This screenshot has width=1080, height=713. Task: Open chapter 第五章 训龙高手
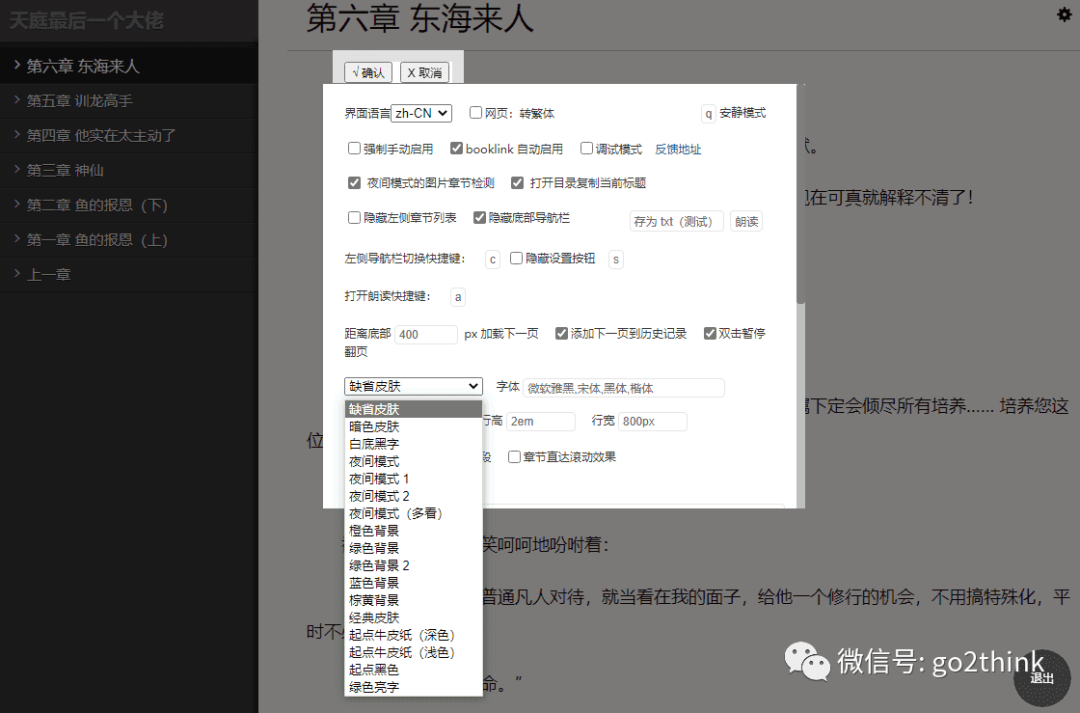[x=80, y=101]
